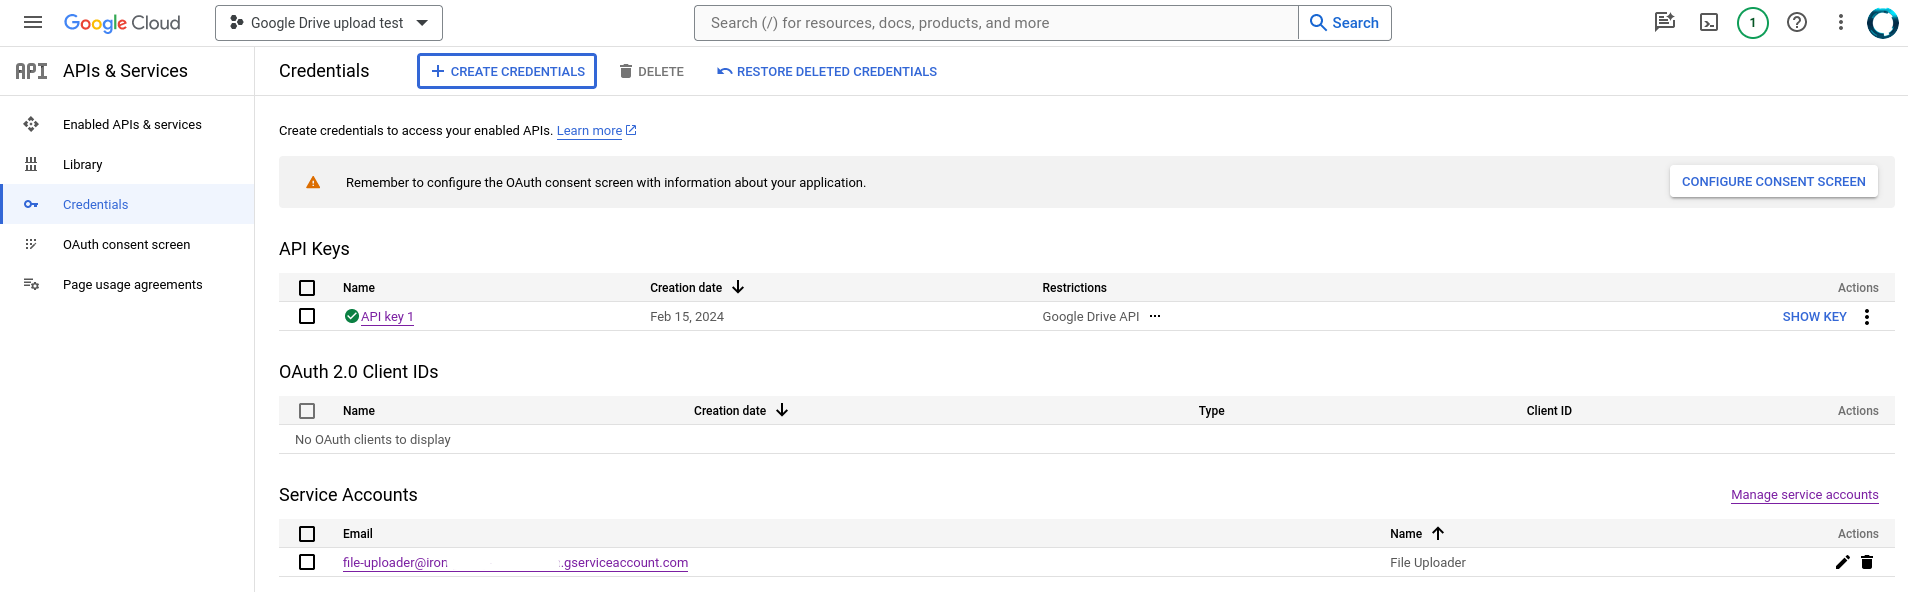
Task: Edit the File Uploader service account
Action: pyautogui.click(x=1842, y=562)
